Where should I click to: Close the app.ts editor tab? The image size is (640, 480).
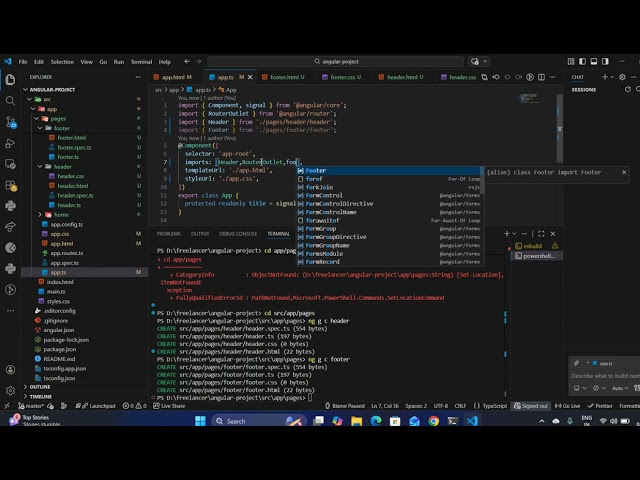(250, 77)
